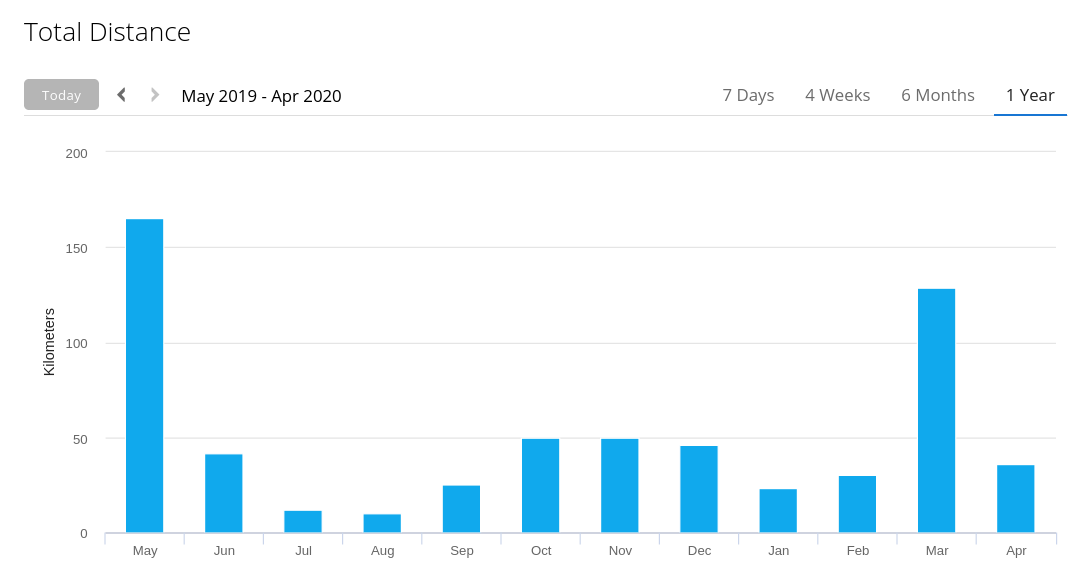The image size is (1081, 574).
Task: Click the June distance bar
Action: pos(224,493)
